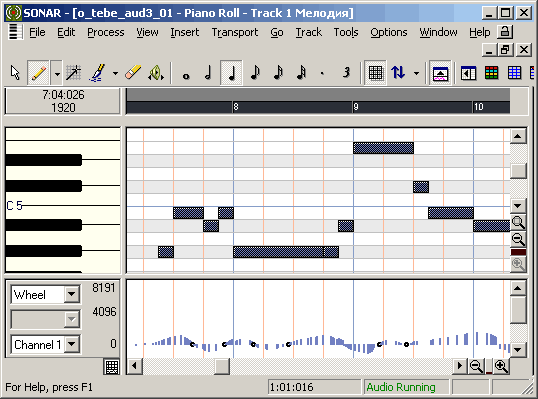Open the Channel 1 dropdown
Screen dimensions: 538x399
72,343
